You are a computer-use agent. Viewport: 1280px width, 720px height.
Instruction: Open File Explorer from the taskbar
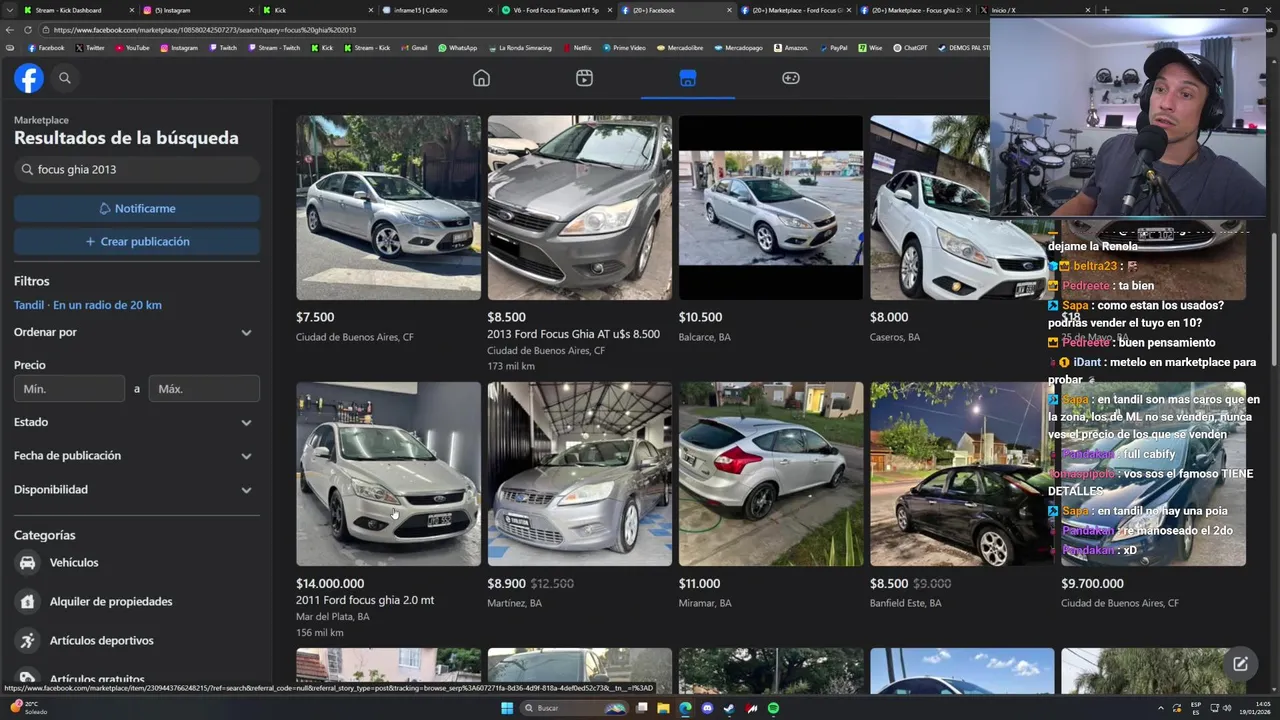tap(663, 708)
